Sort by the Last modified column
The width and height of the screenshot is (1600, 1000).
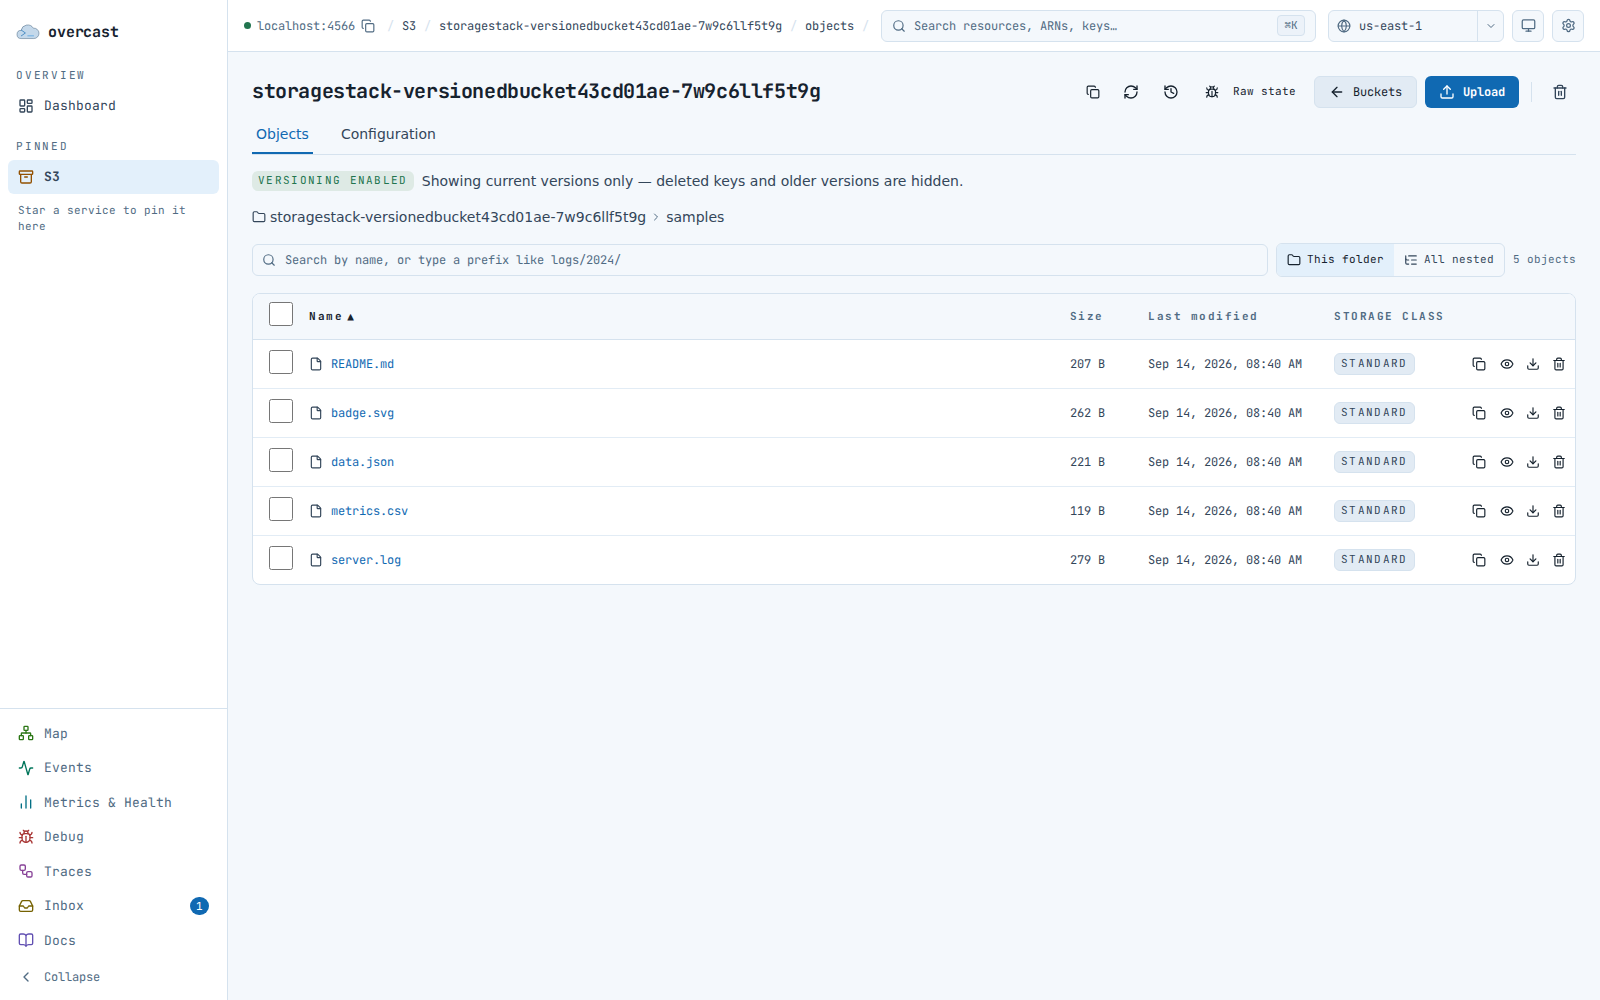[x=1202, y=316]
